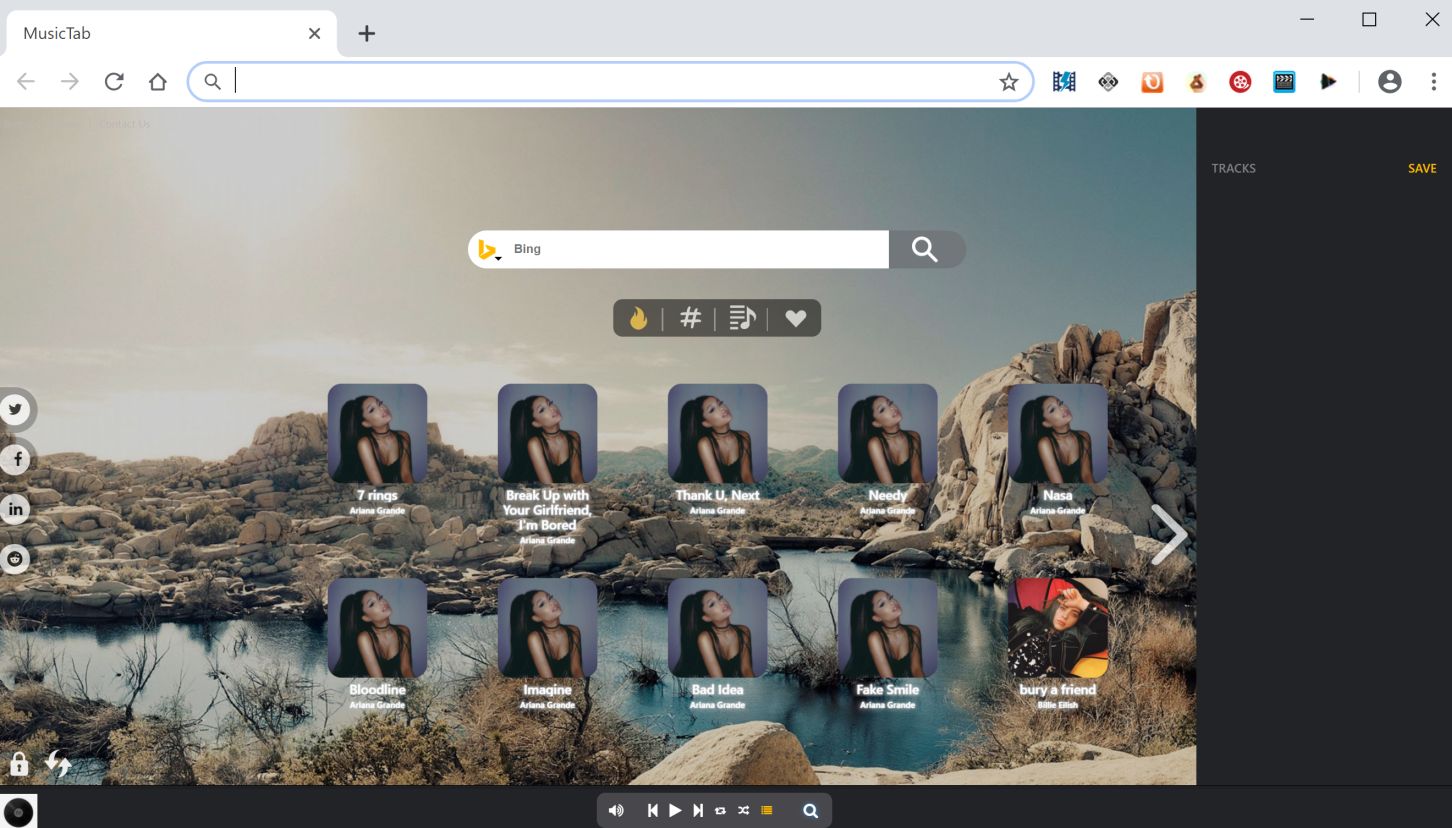1452x828 pixels.
Task: Open the player bar search magnifier
Action: (x=811, y=811)
